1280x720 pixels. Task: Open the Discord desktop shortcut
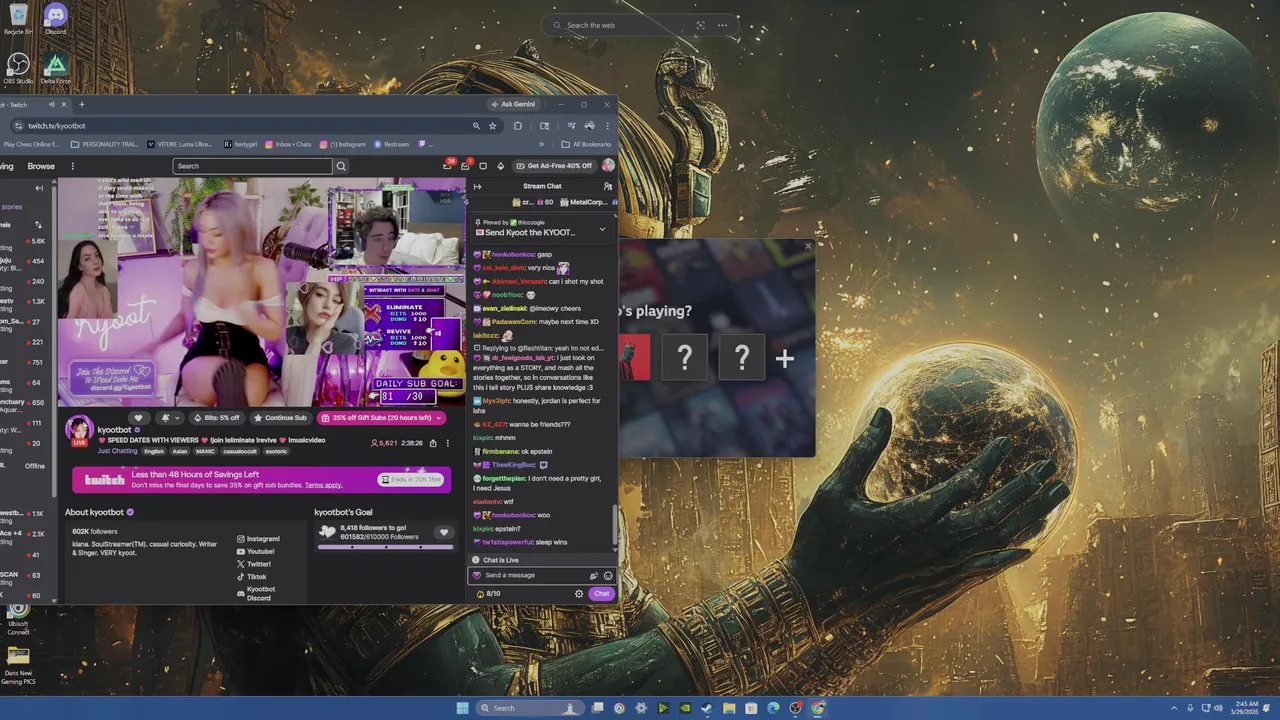tap(55, 19)
